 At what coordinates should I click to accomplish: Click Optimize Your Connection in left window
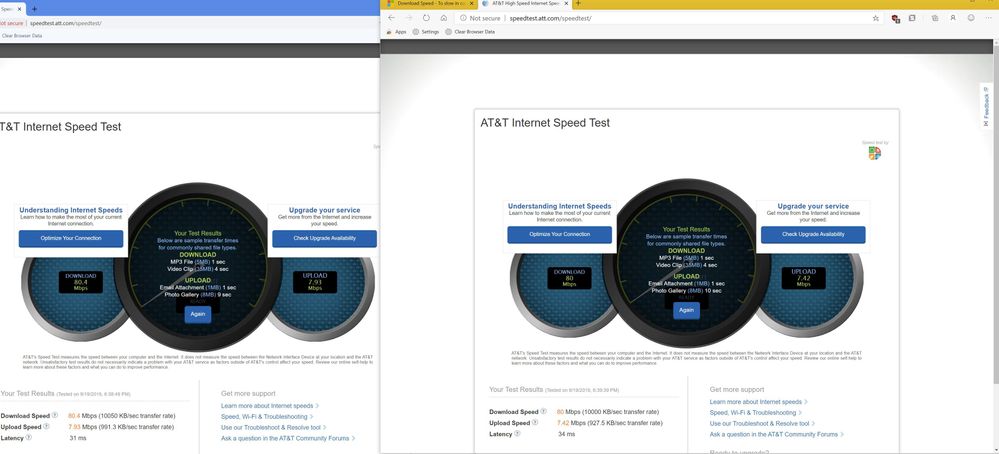click(71, 239)
